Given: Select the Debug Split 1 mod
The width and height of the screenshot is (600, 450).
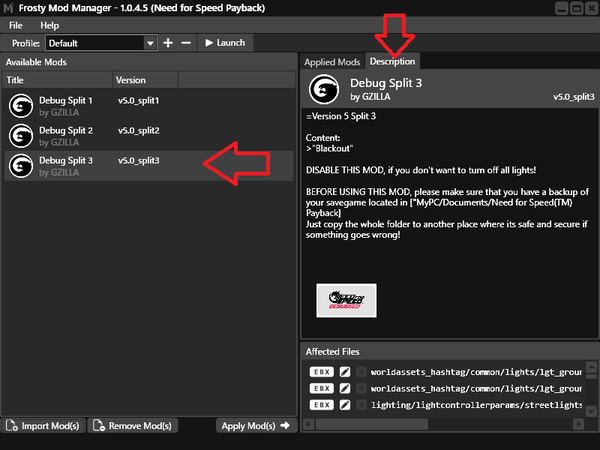Looking at the screenshot, I should [148, 106].
